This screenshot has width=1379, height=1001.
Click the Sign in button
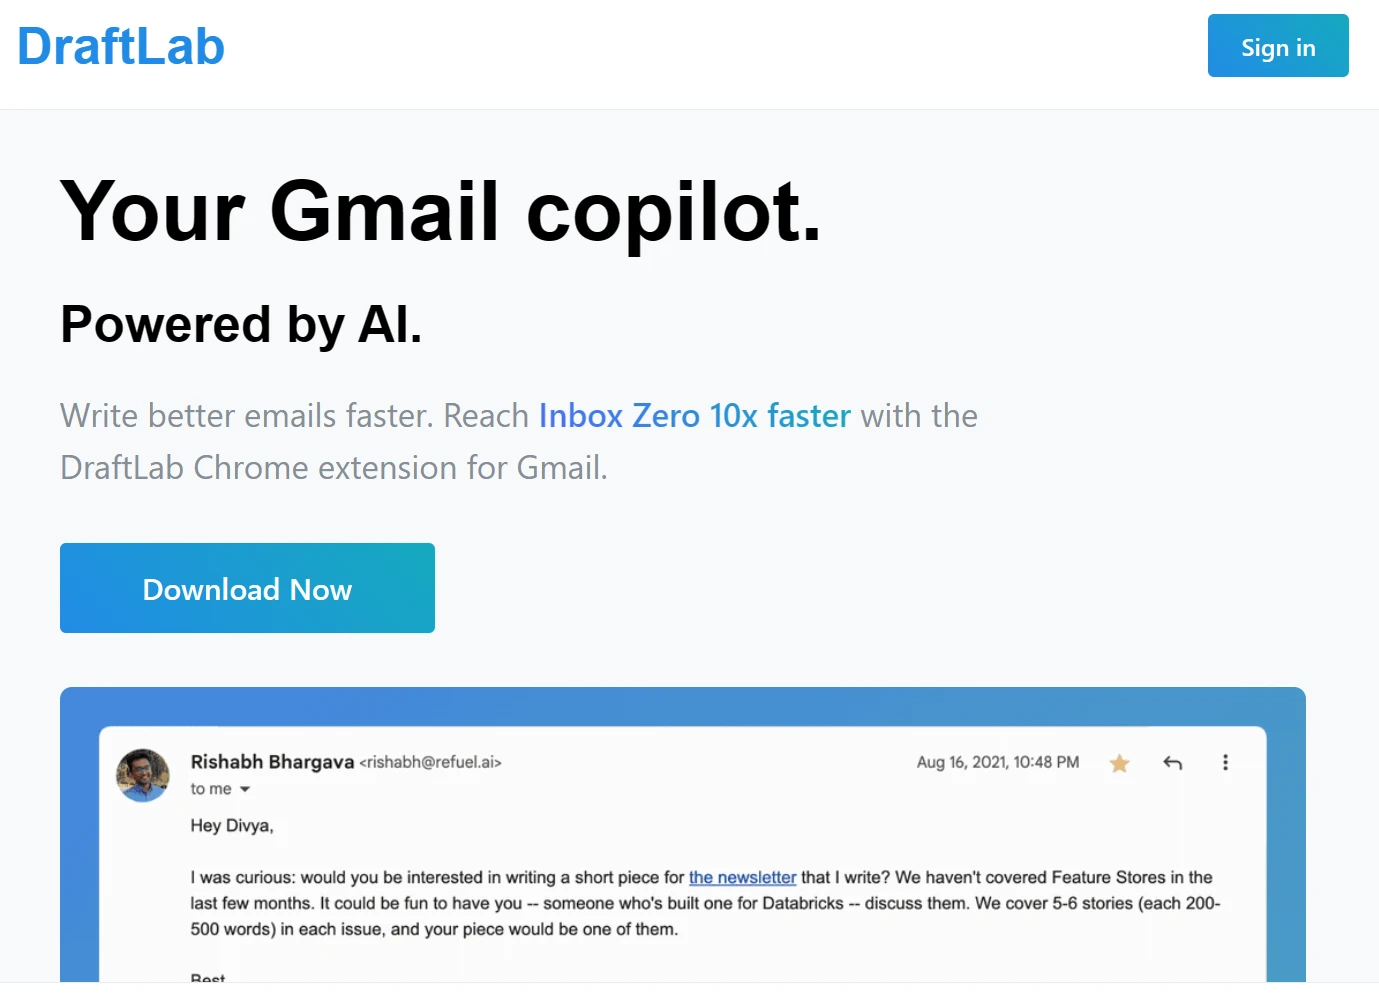tap(1277, 46)
